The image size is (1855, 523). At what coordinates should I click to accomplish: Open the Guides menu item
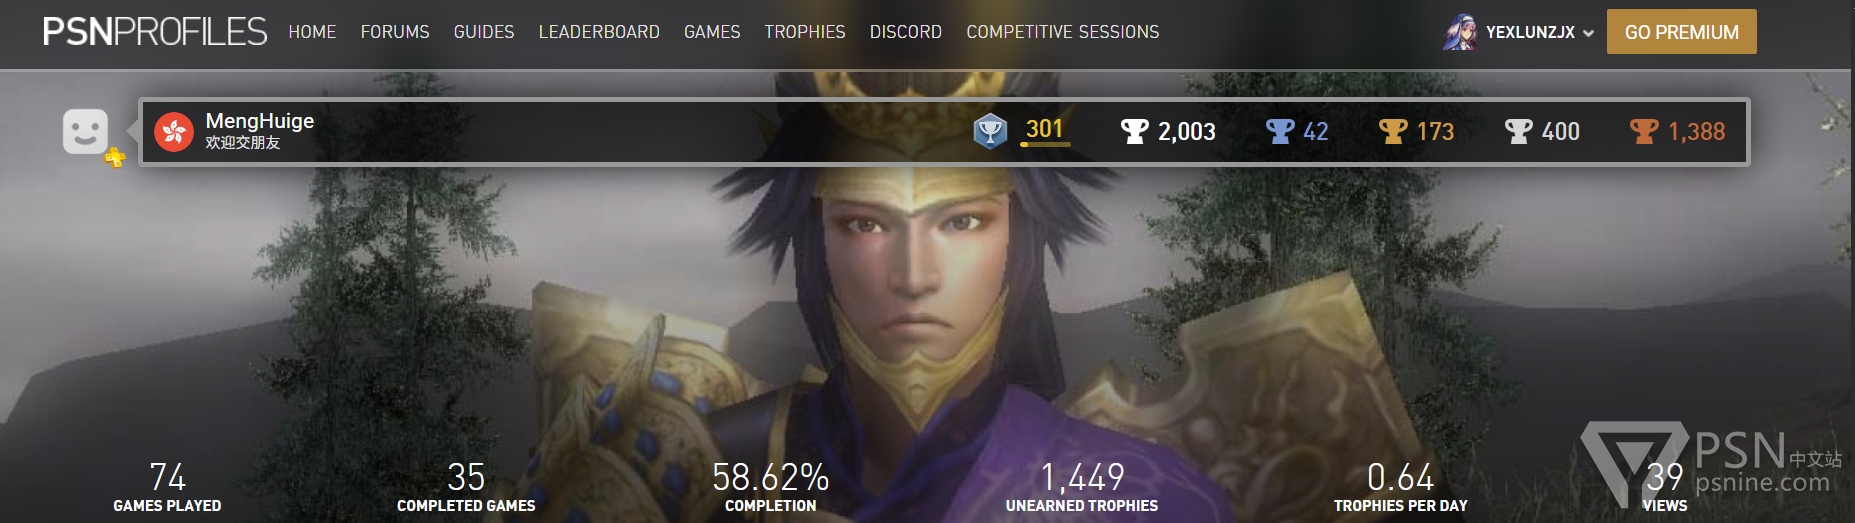[484, 32]
